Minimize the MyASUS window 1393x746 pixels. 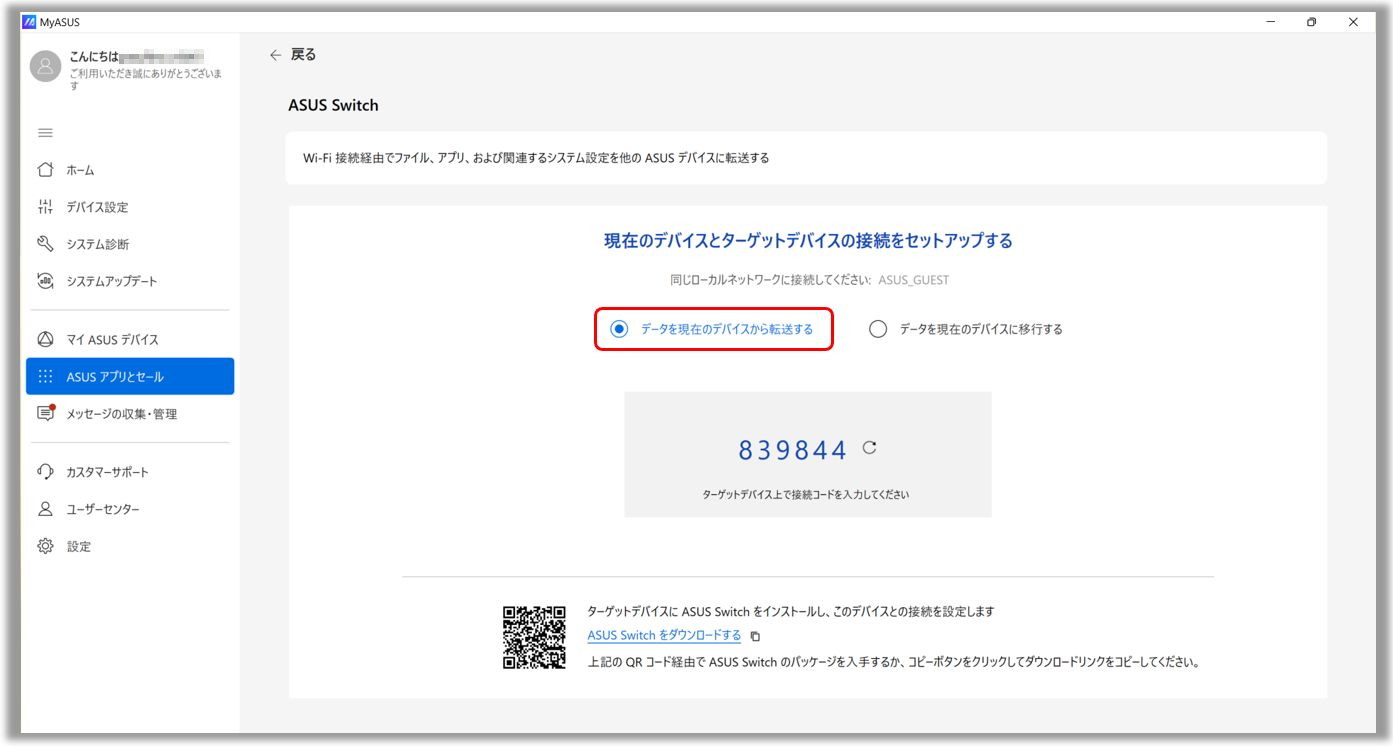click(1270, 22)
